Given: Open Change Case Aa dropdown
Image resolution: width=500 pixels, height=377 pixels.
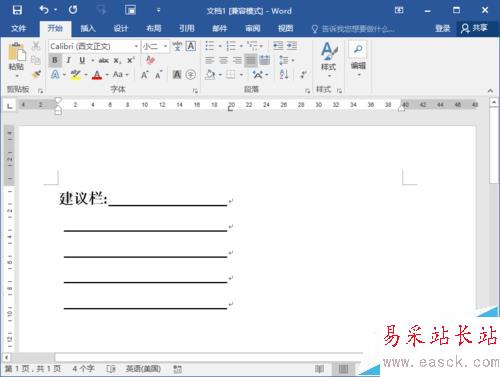Looking at the screenshot, I should (121, 75).
